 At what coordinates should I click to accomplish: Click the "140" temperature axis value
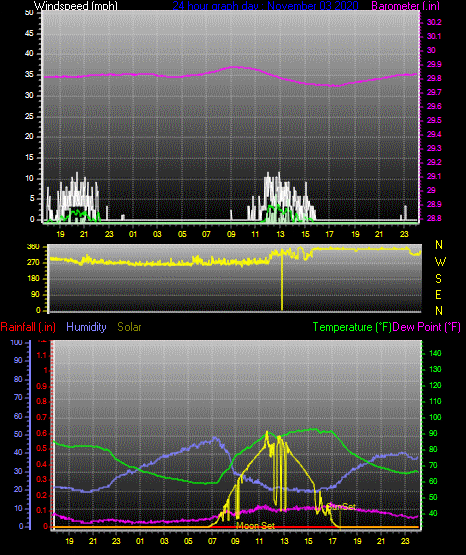435,354
